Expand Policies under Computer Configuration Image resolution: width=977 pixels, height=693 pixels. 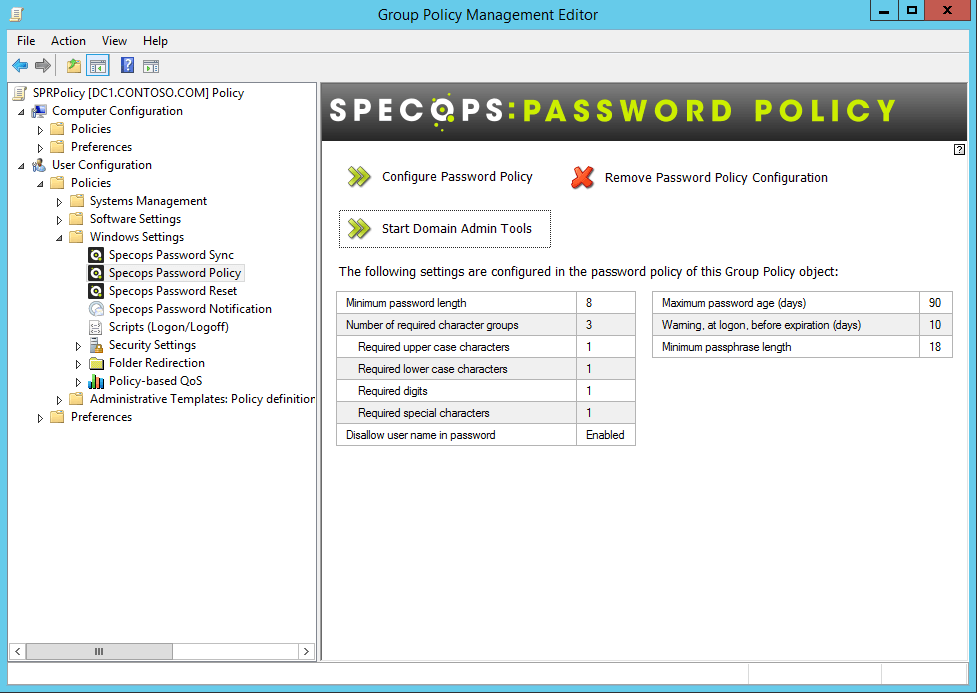40,130
